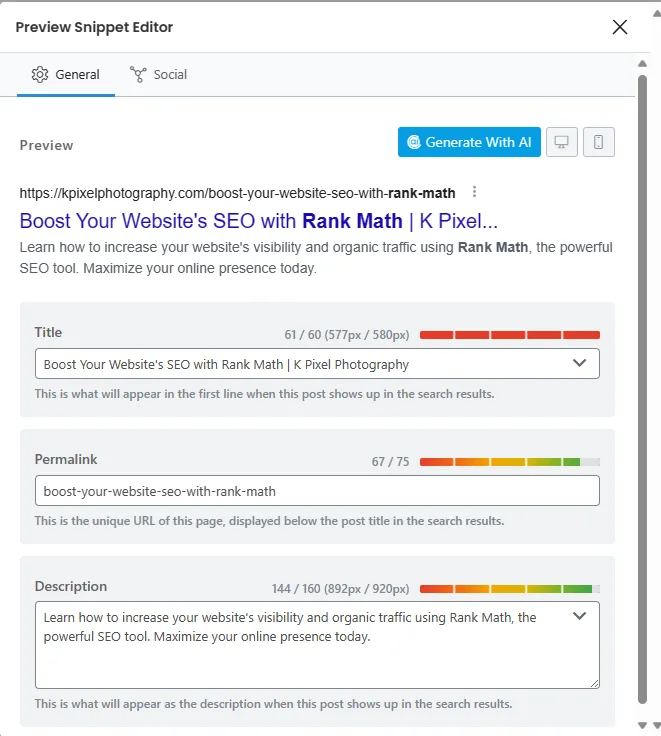
Task: Click the Permalink length indicator bar
Action: click(510, 462)
